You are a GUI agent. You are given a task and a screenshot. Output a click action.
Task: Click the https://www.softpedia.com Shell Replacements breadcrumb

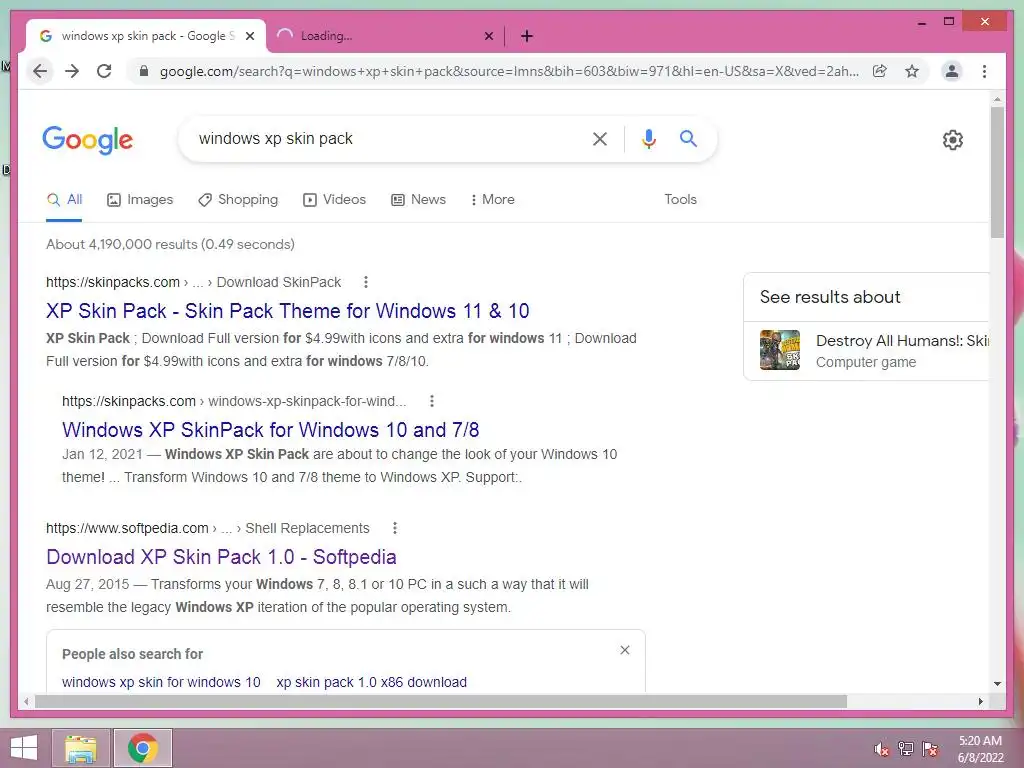(x=208, y=528)
